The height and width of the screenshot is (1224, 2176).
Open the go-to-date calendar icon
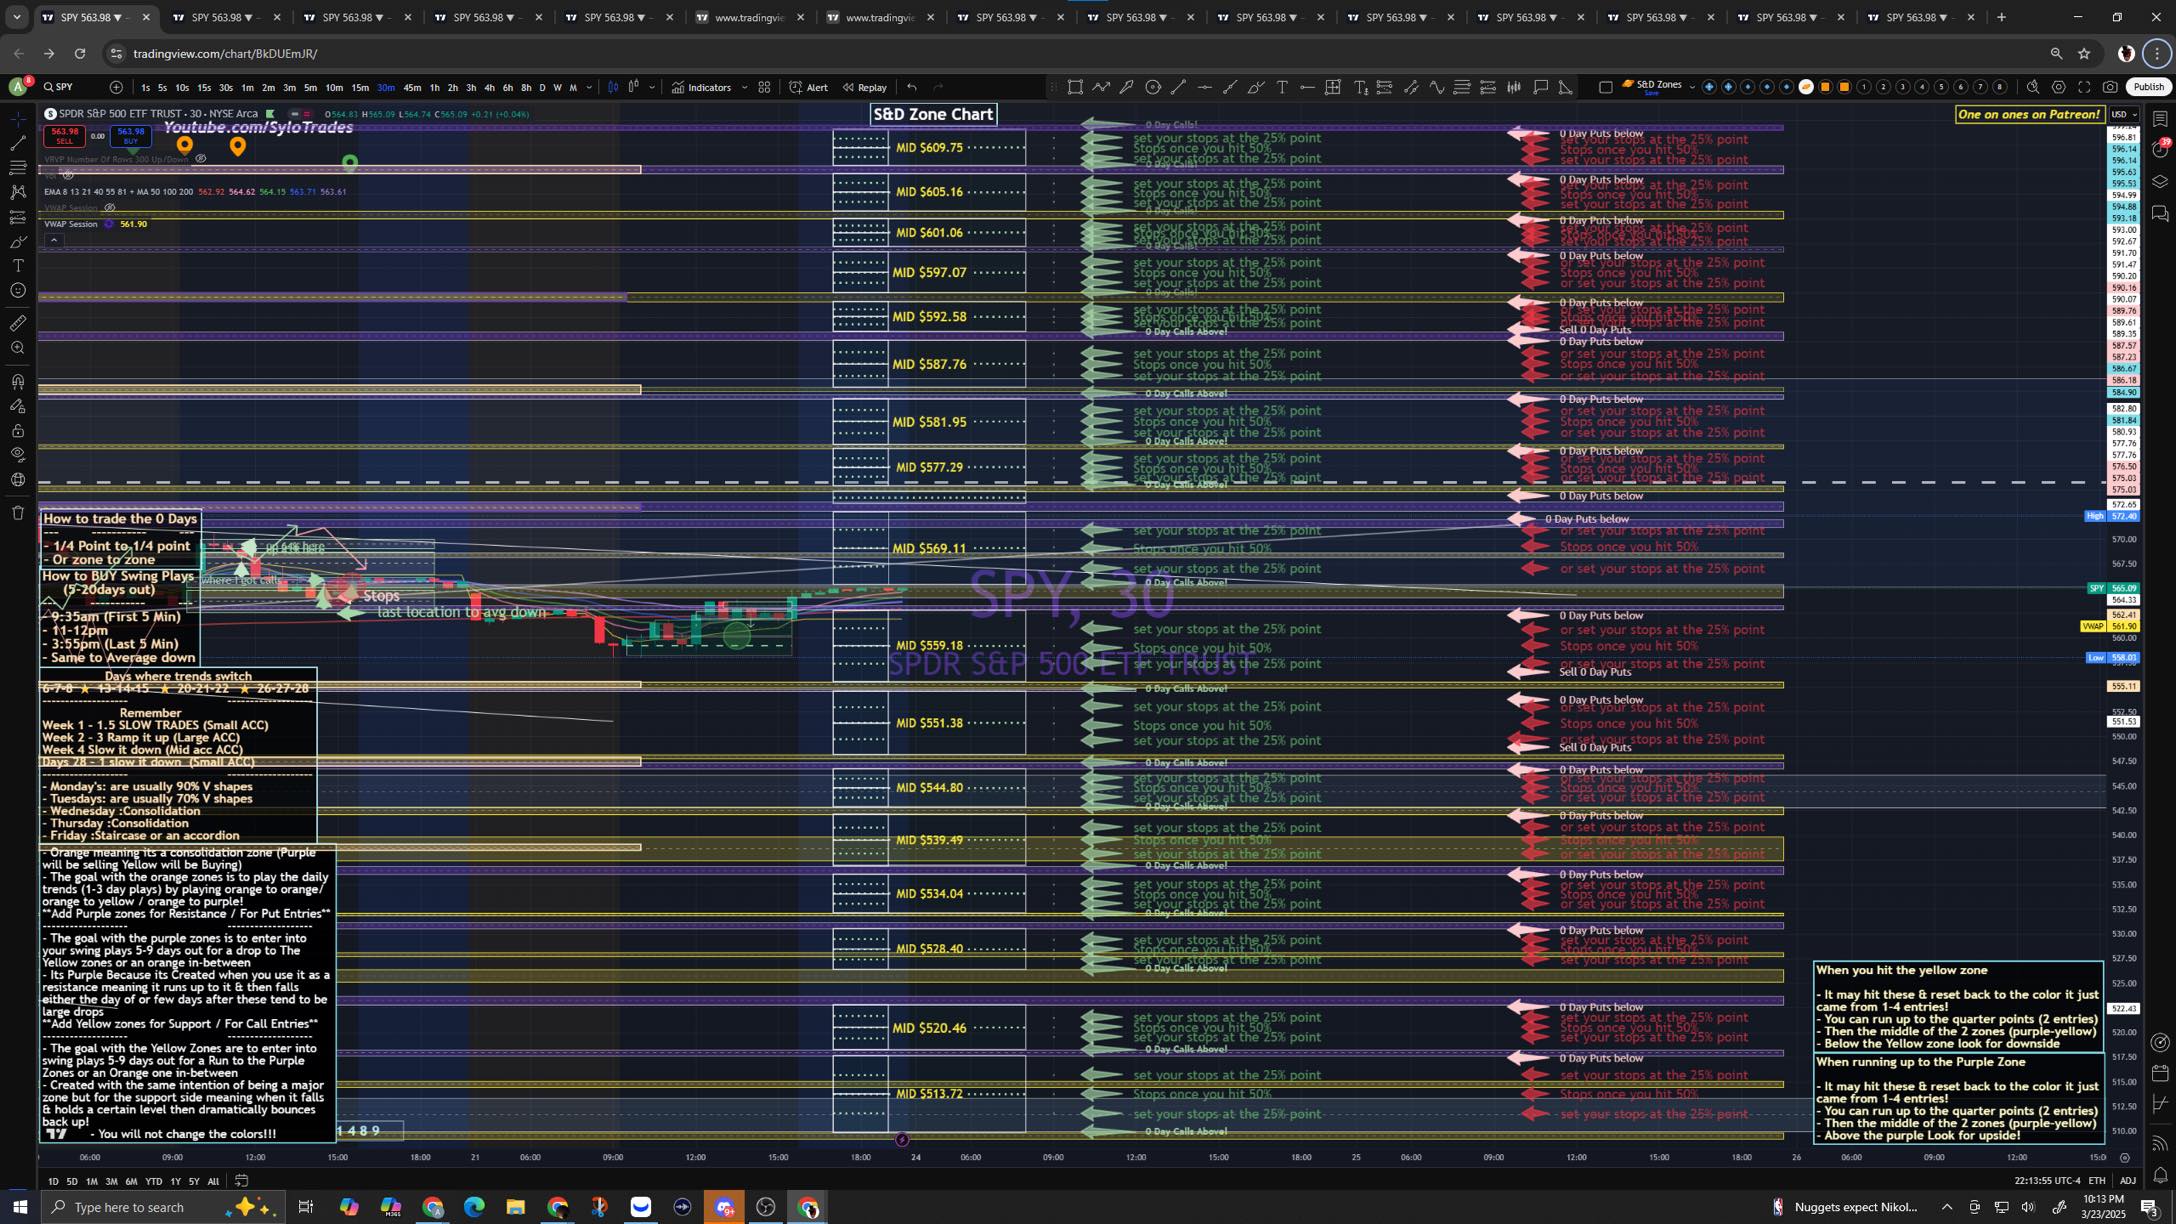point(241,1181)
